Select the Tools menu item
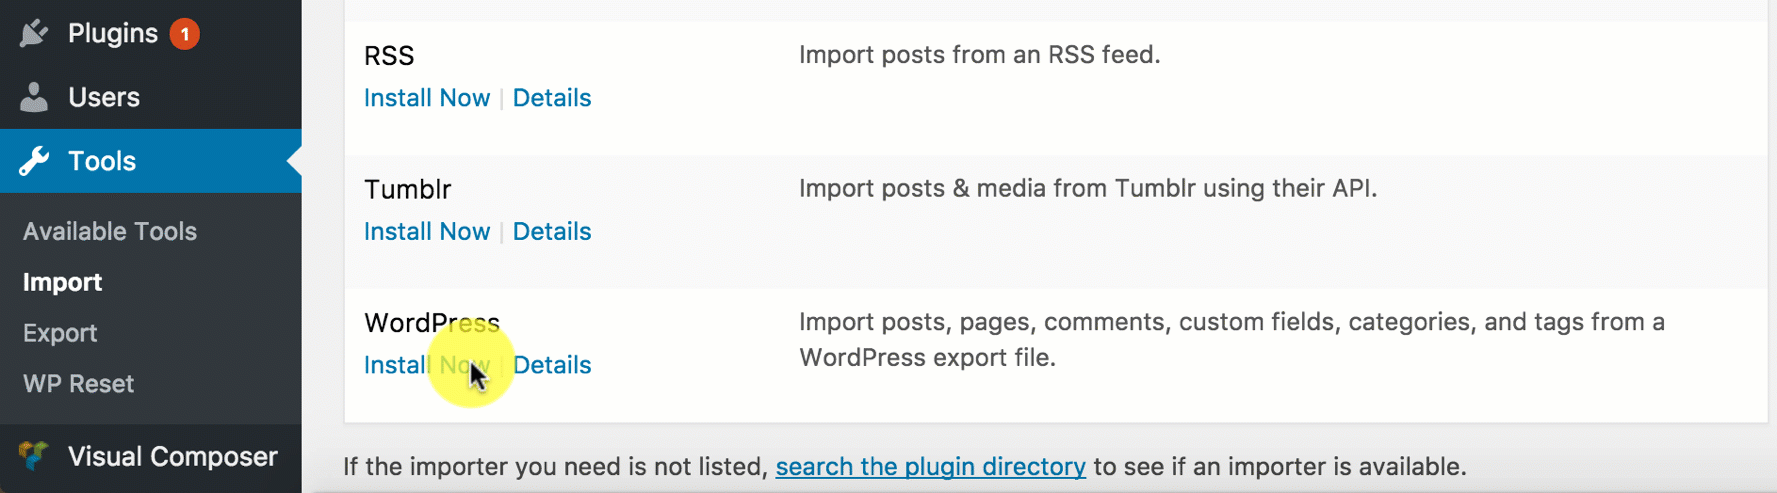Viewport: 1777px width, 493px height. [151, 161]
